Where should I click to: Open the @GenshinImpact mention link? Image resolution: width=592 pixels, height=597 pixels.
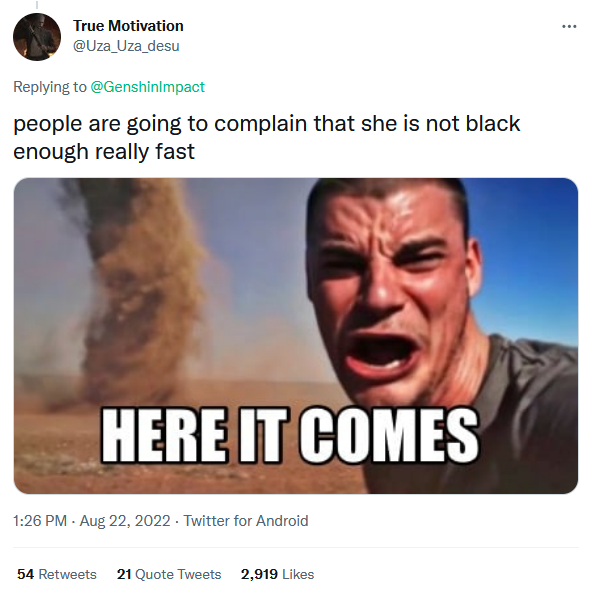pyautogui.click(x=148, y=87)
